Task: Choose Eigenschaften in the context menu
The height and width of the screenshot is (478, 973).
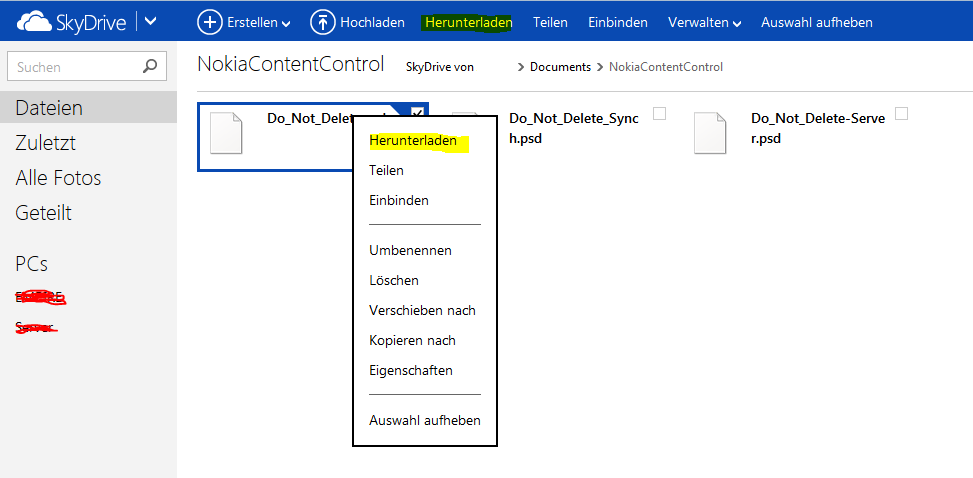Action: (411, 371)
